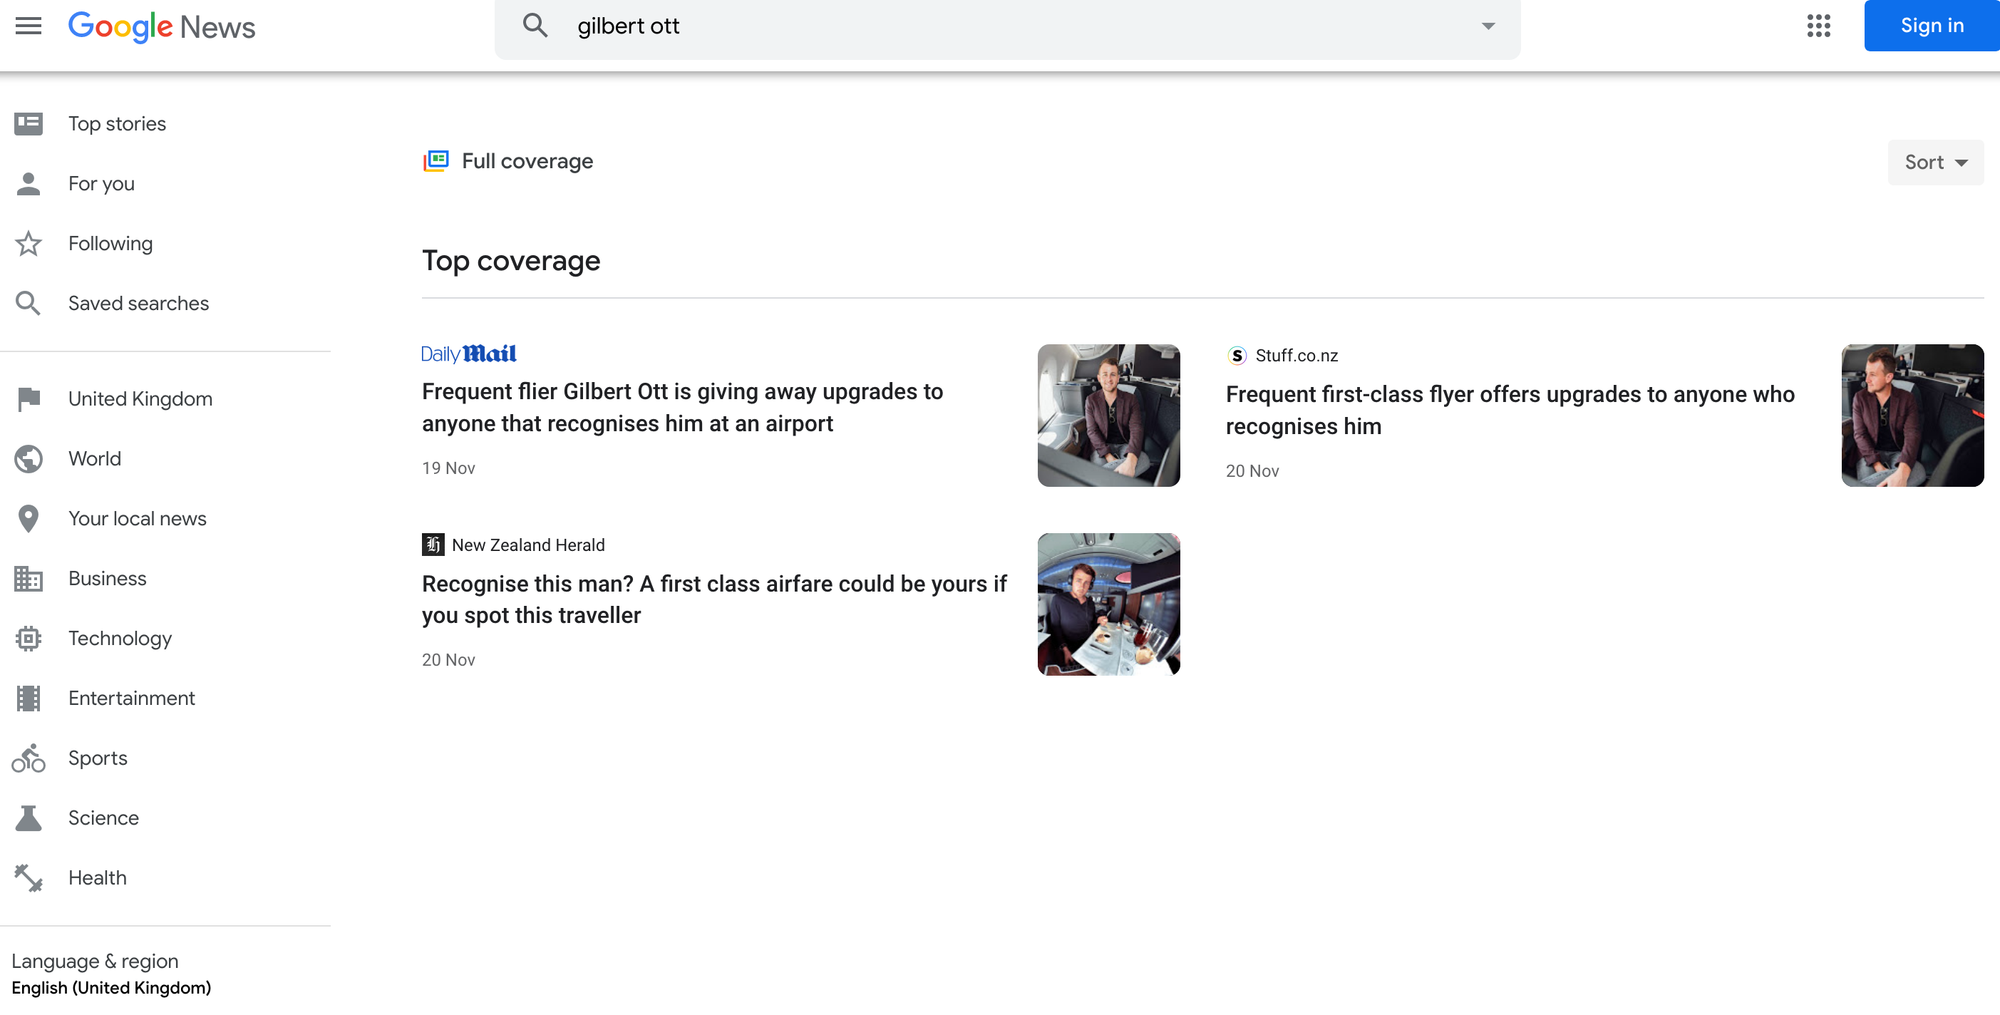2000x1015 pixels.
Task: Click the Top coverage heading
Action: (x=511, y=261)
